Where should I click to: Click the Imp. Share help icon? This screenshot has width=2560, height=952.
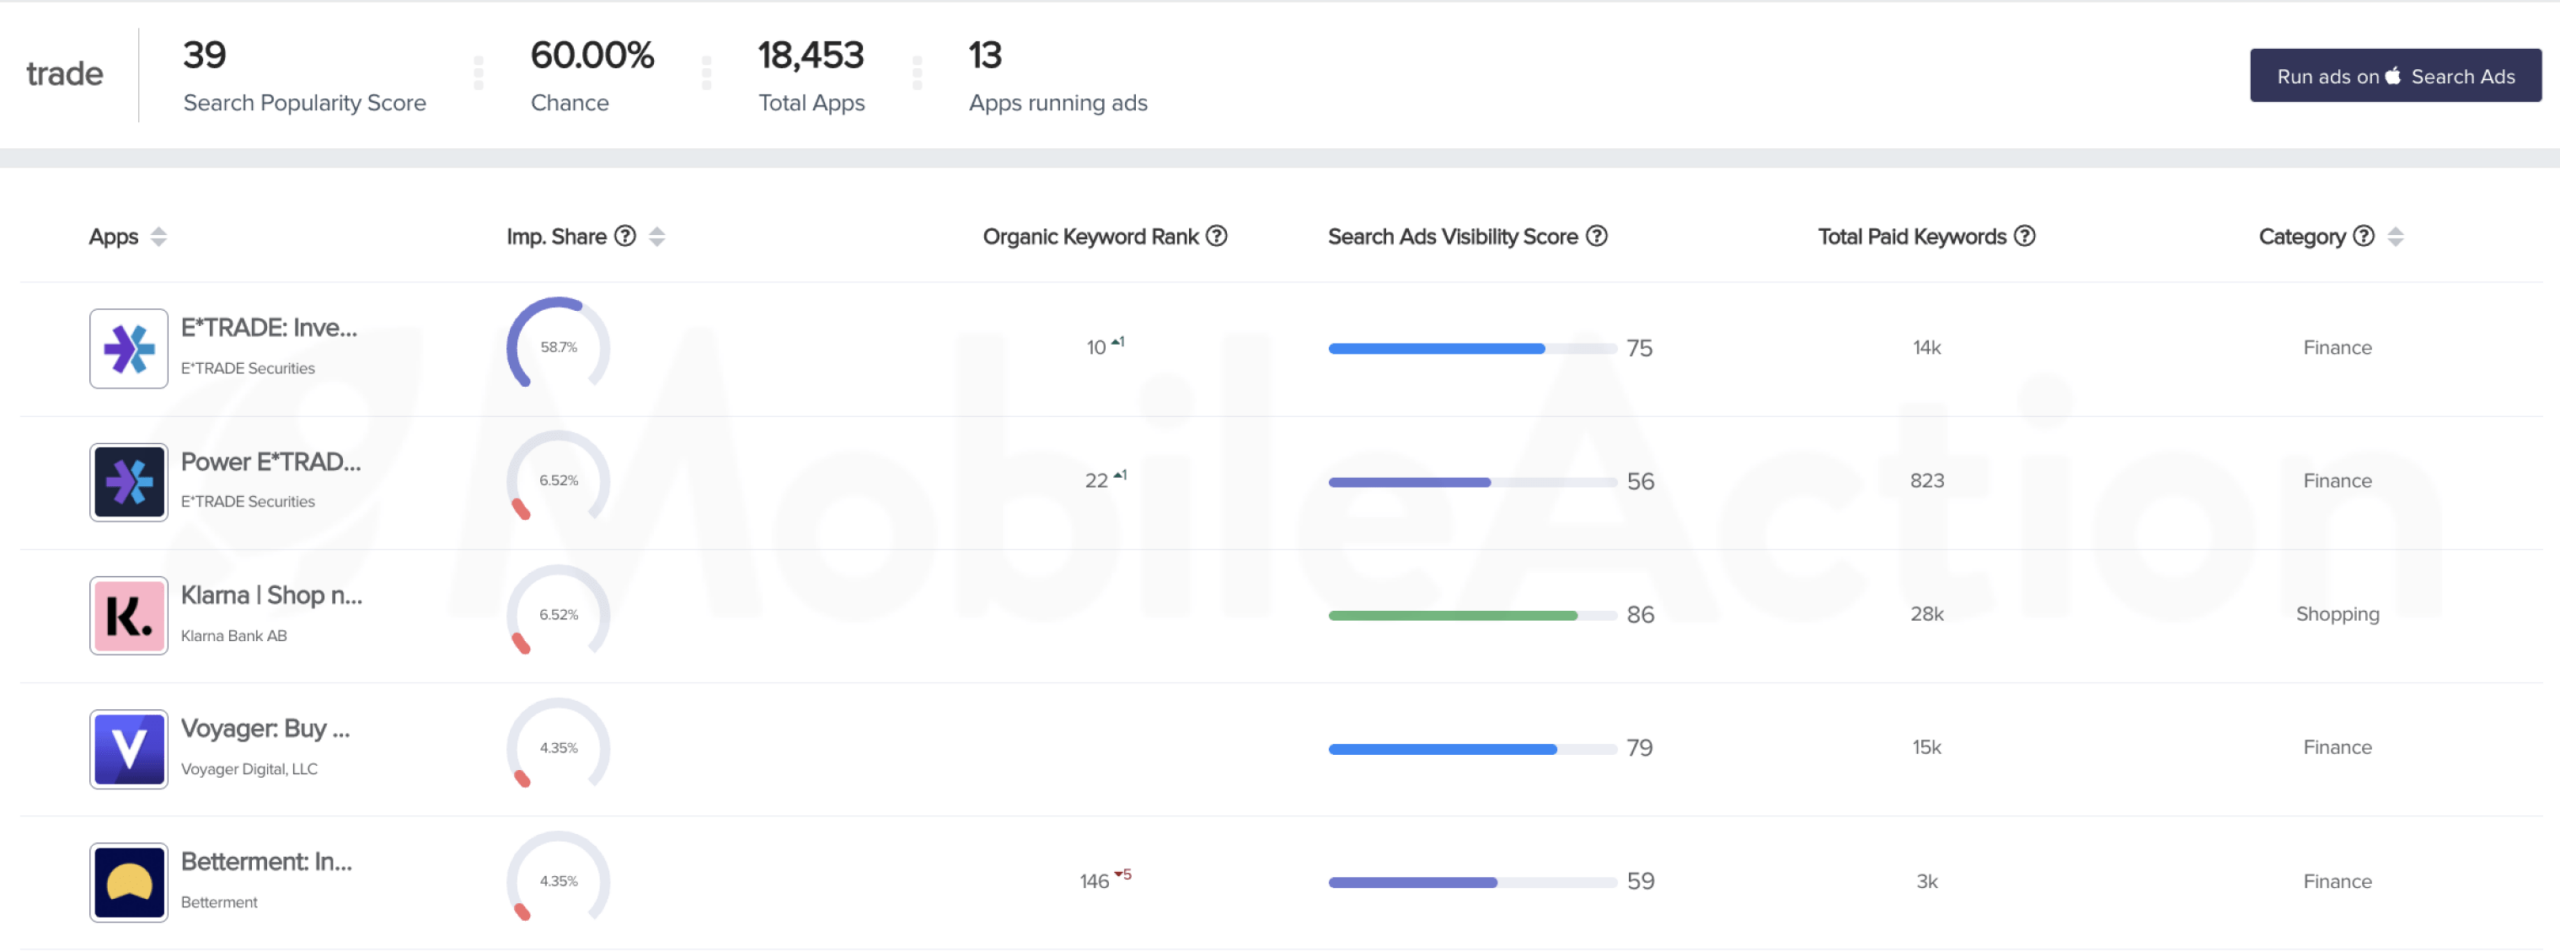(x=625, y=236)
